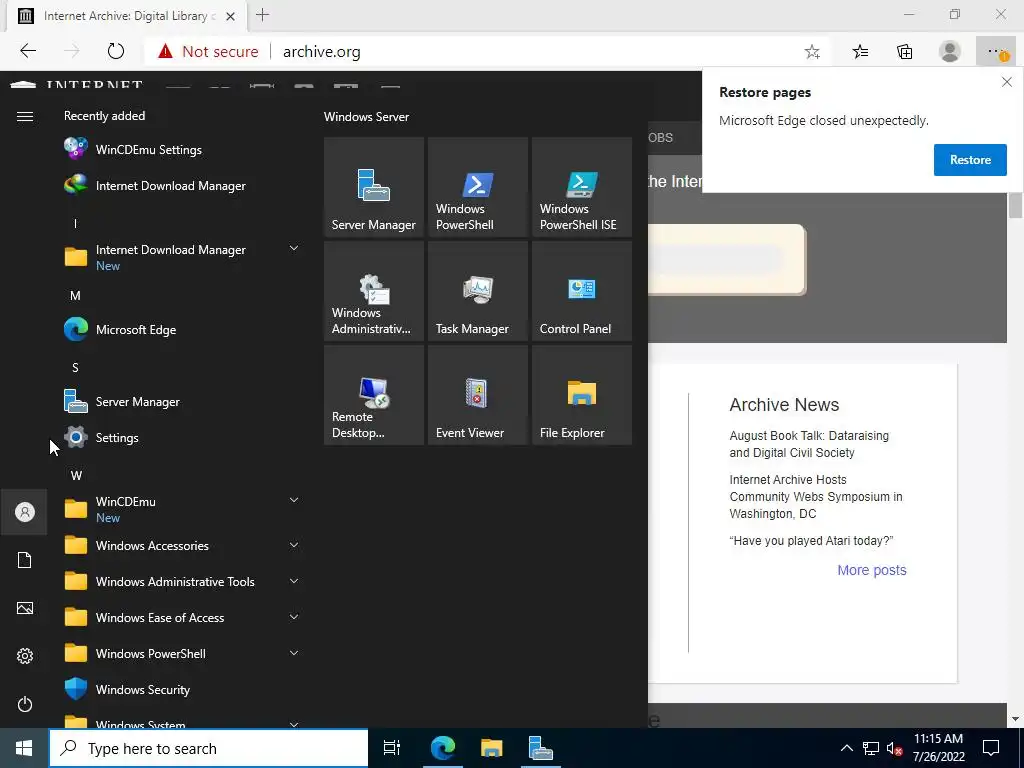This screenshot has height=768, width=1024.
Task: Click the muted volume tray icon
Action: [x=894, y=748]
